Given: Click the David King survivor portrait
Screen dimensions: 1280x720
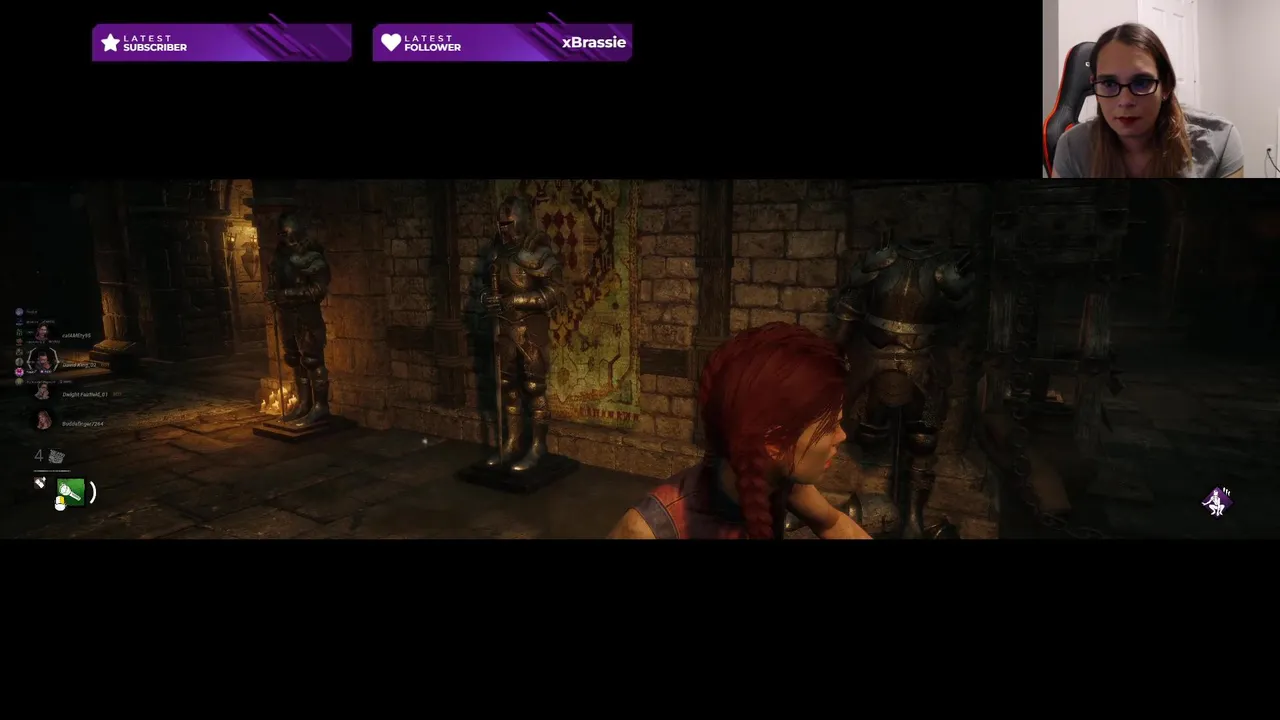Looking at the screenshot, I should tap(42, 360).
